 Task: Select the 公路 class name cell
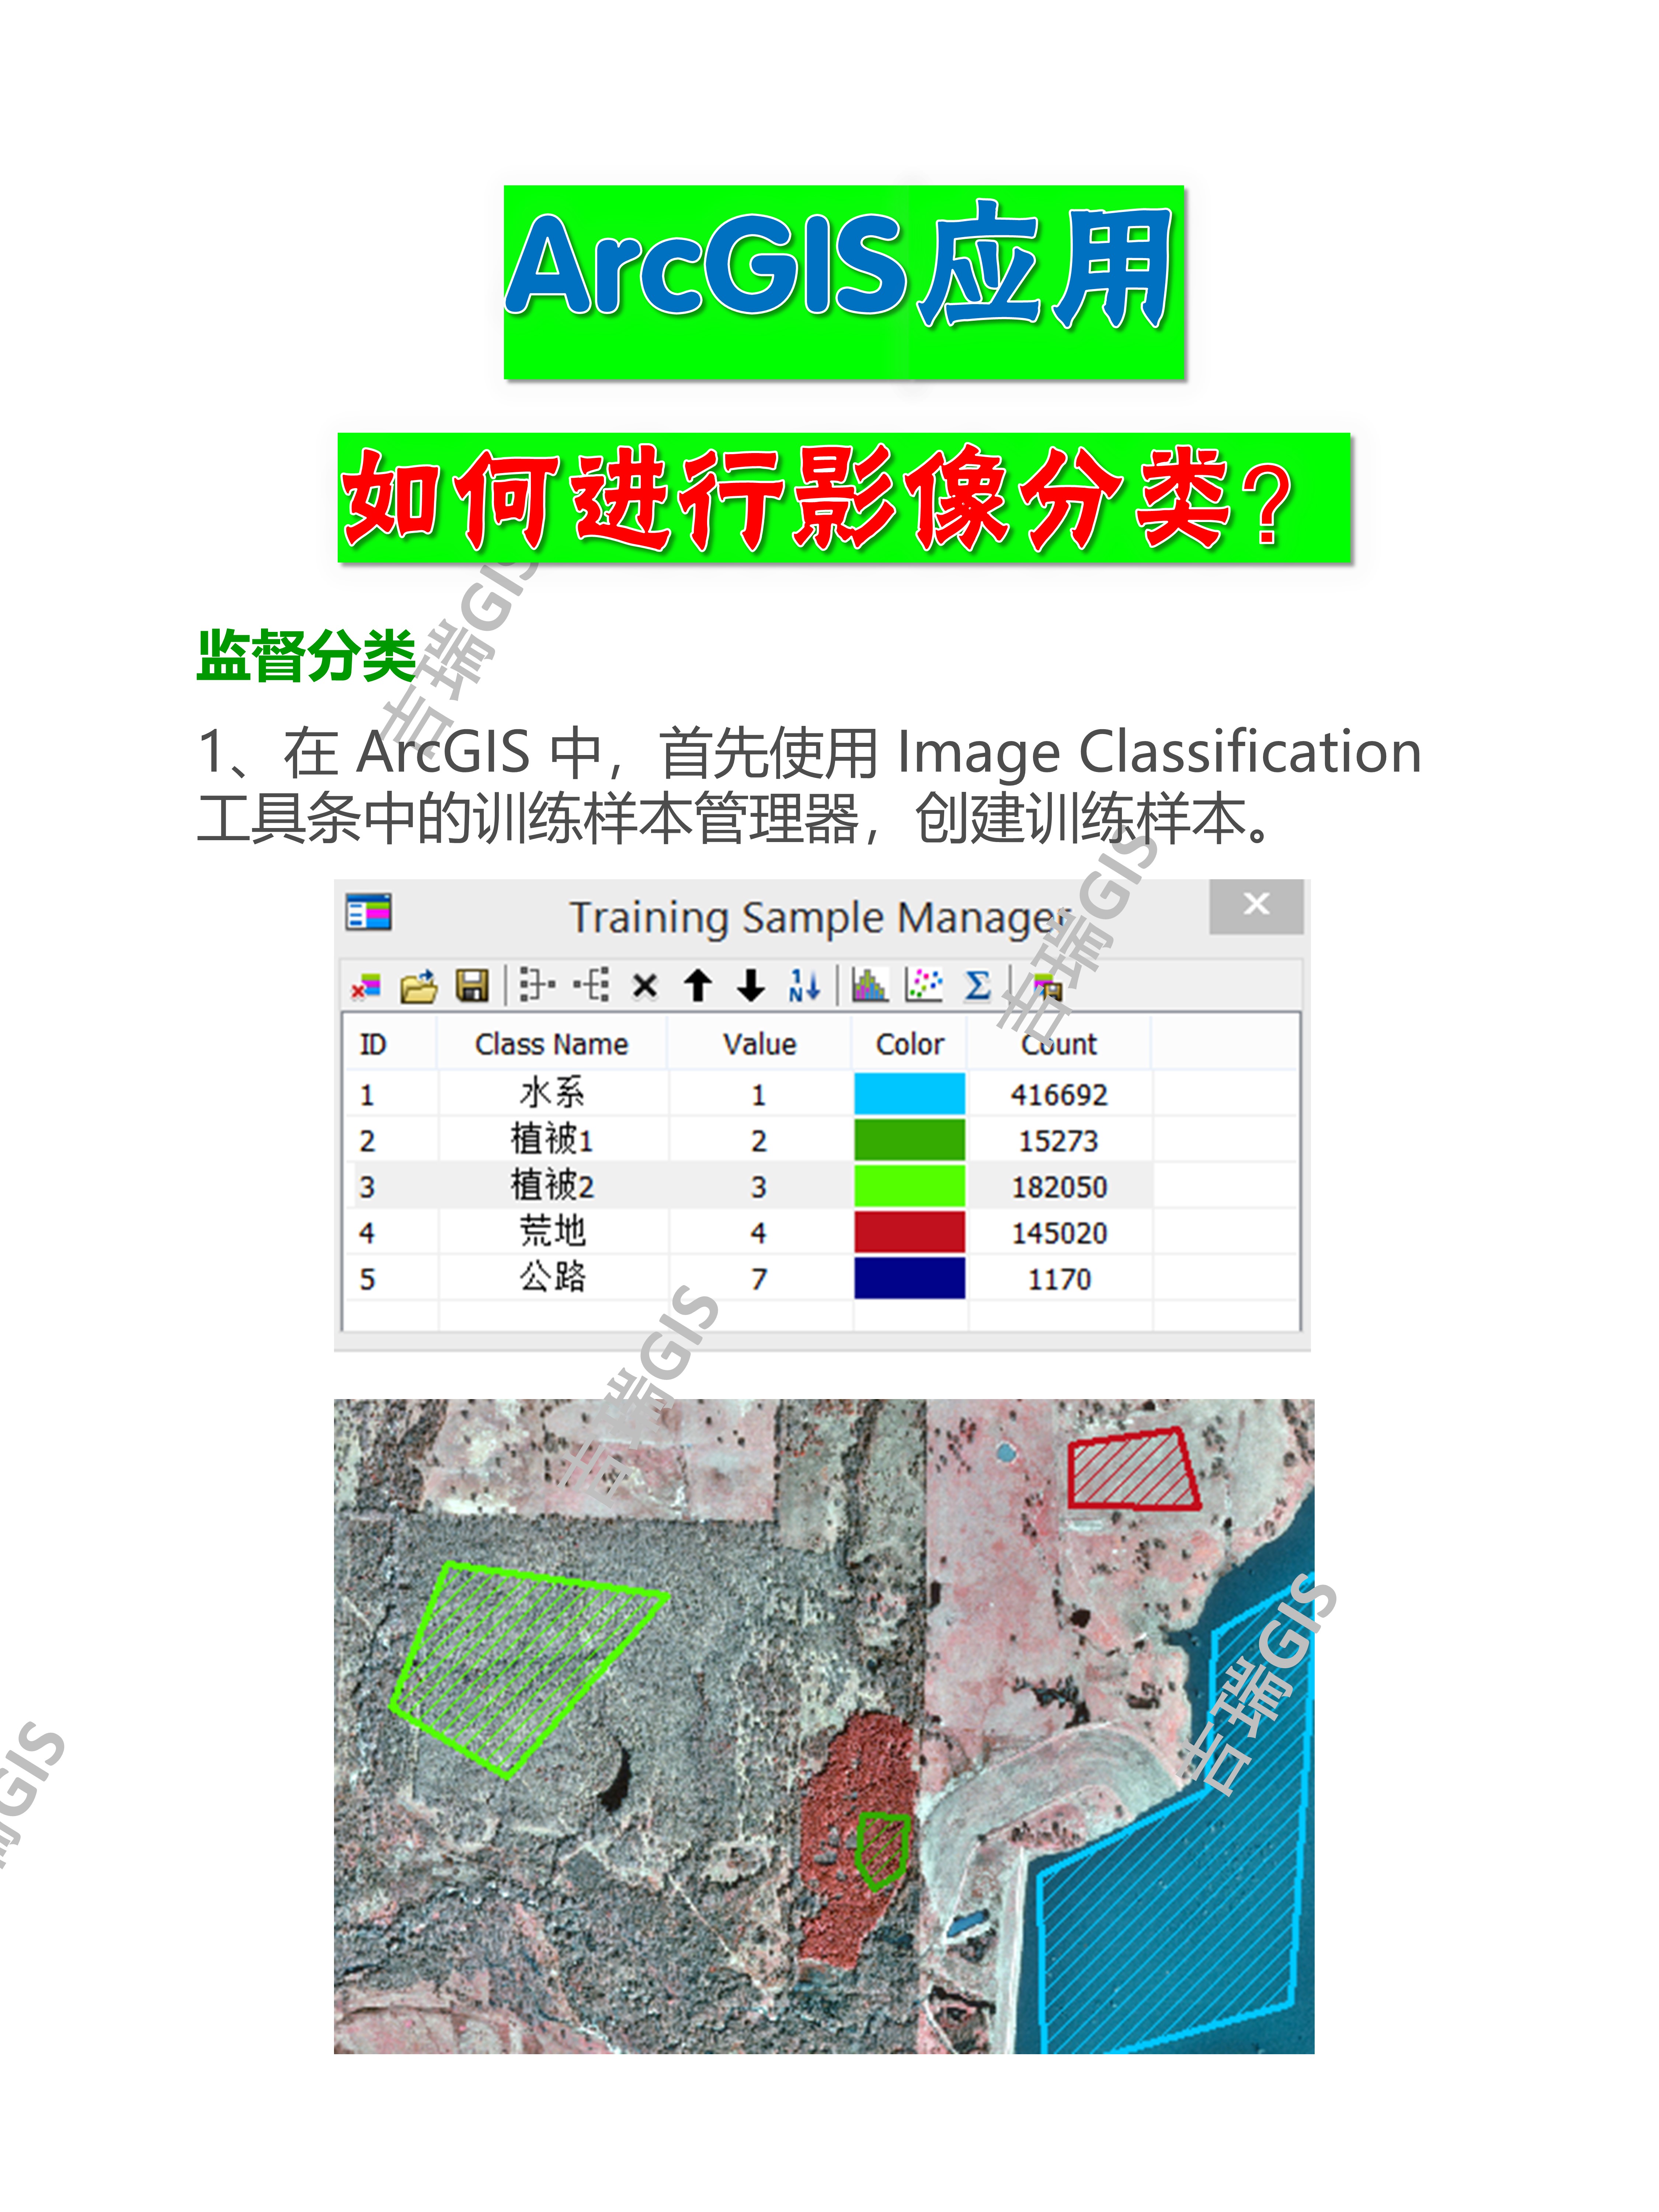click(551, 1278)
